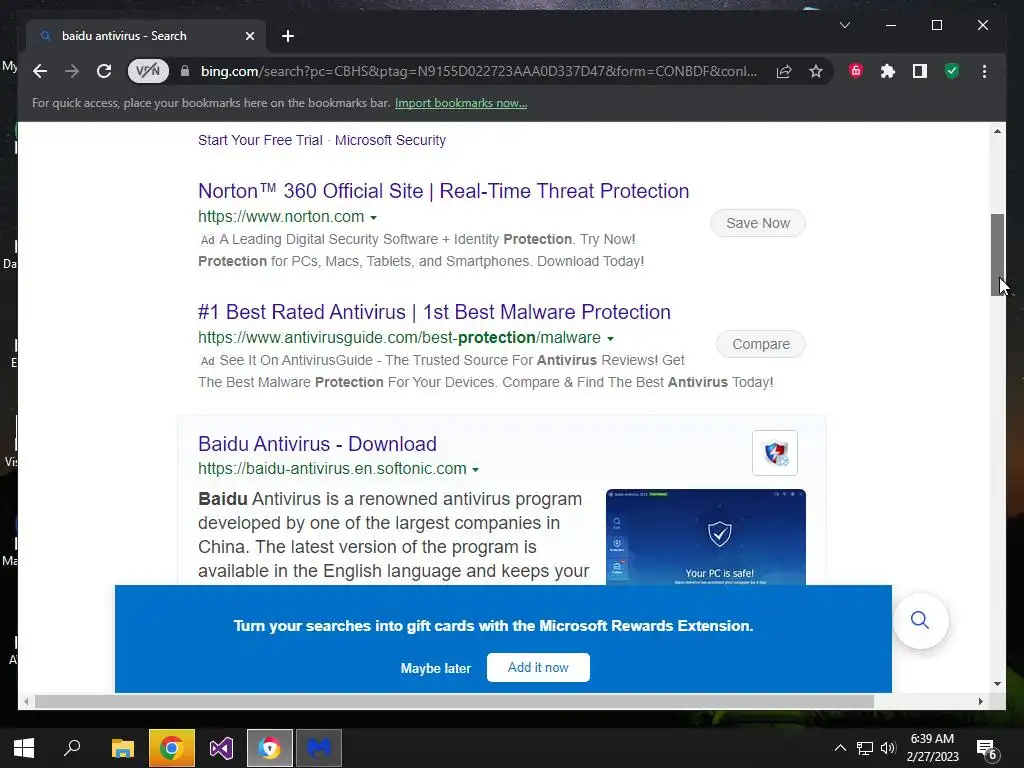
Task: Open #1 Best Rated Antivirus result
Action: point(434,312)
